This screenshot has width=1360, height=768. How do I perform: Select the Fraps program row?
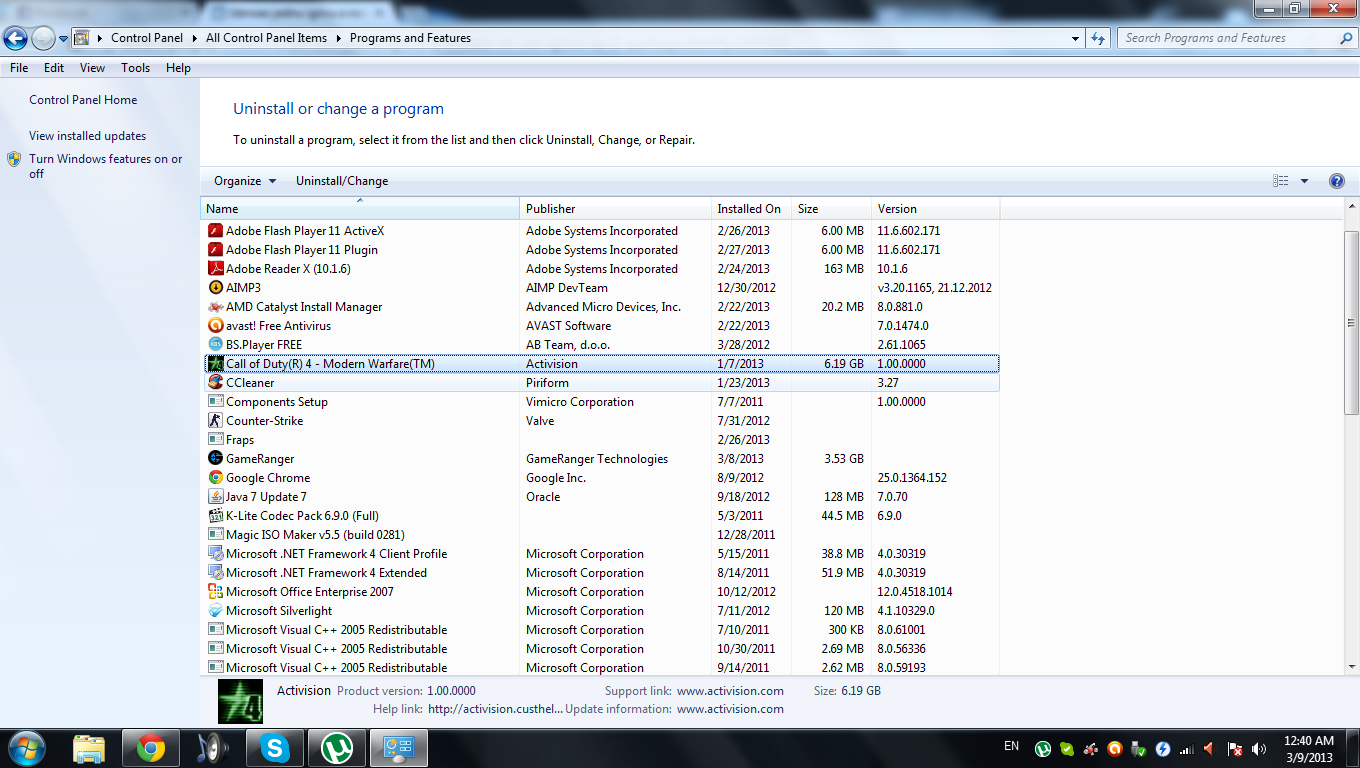(x=602, y=440)
